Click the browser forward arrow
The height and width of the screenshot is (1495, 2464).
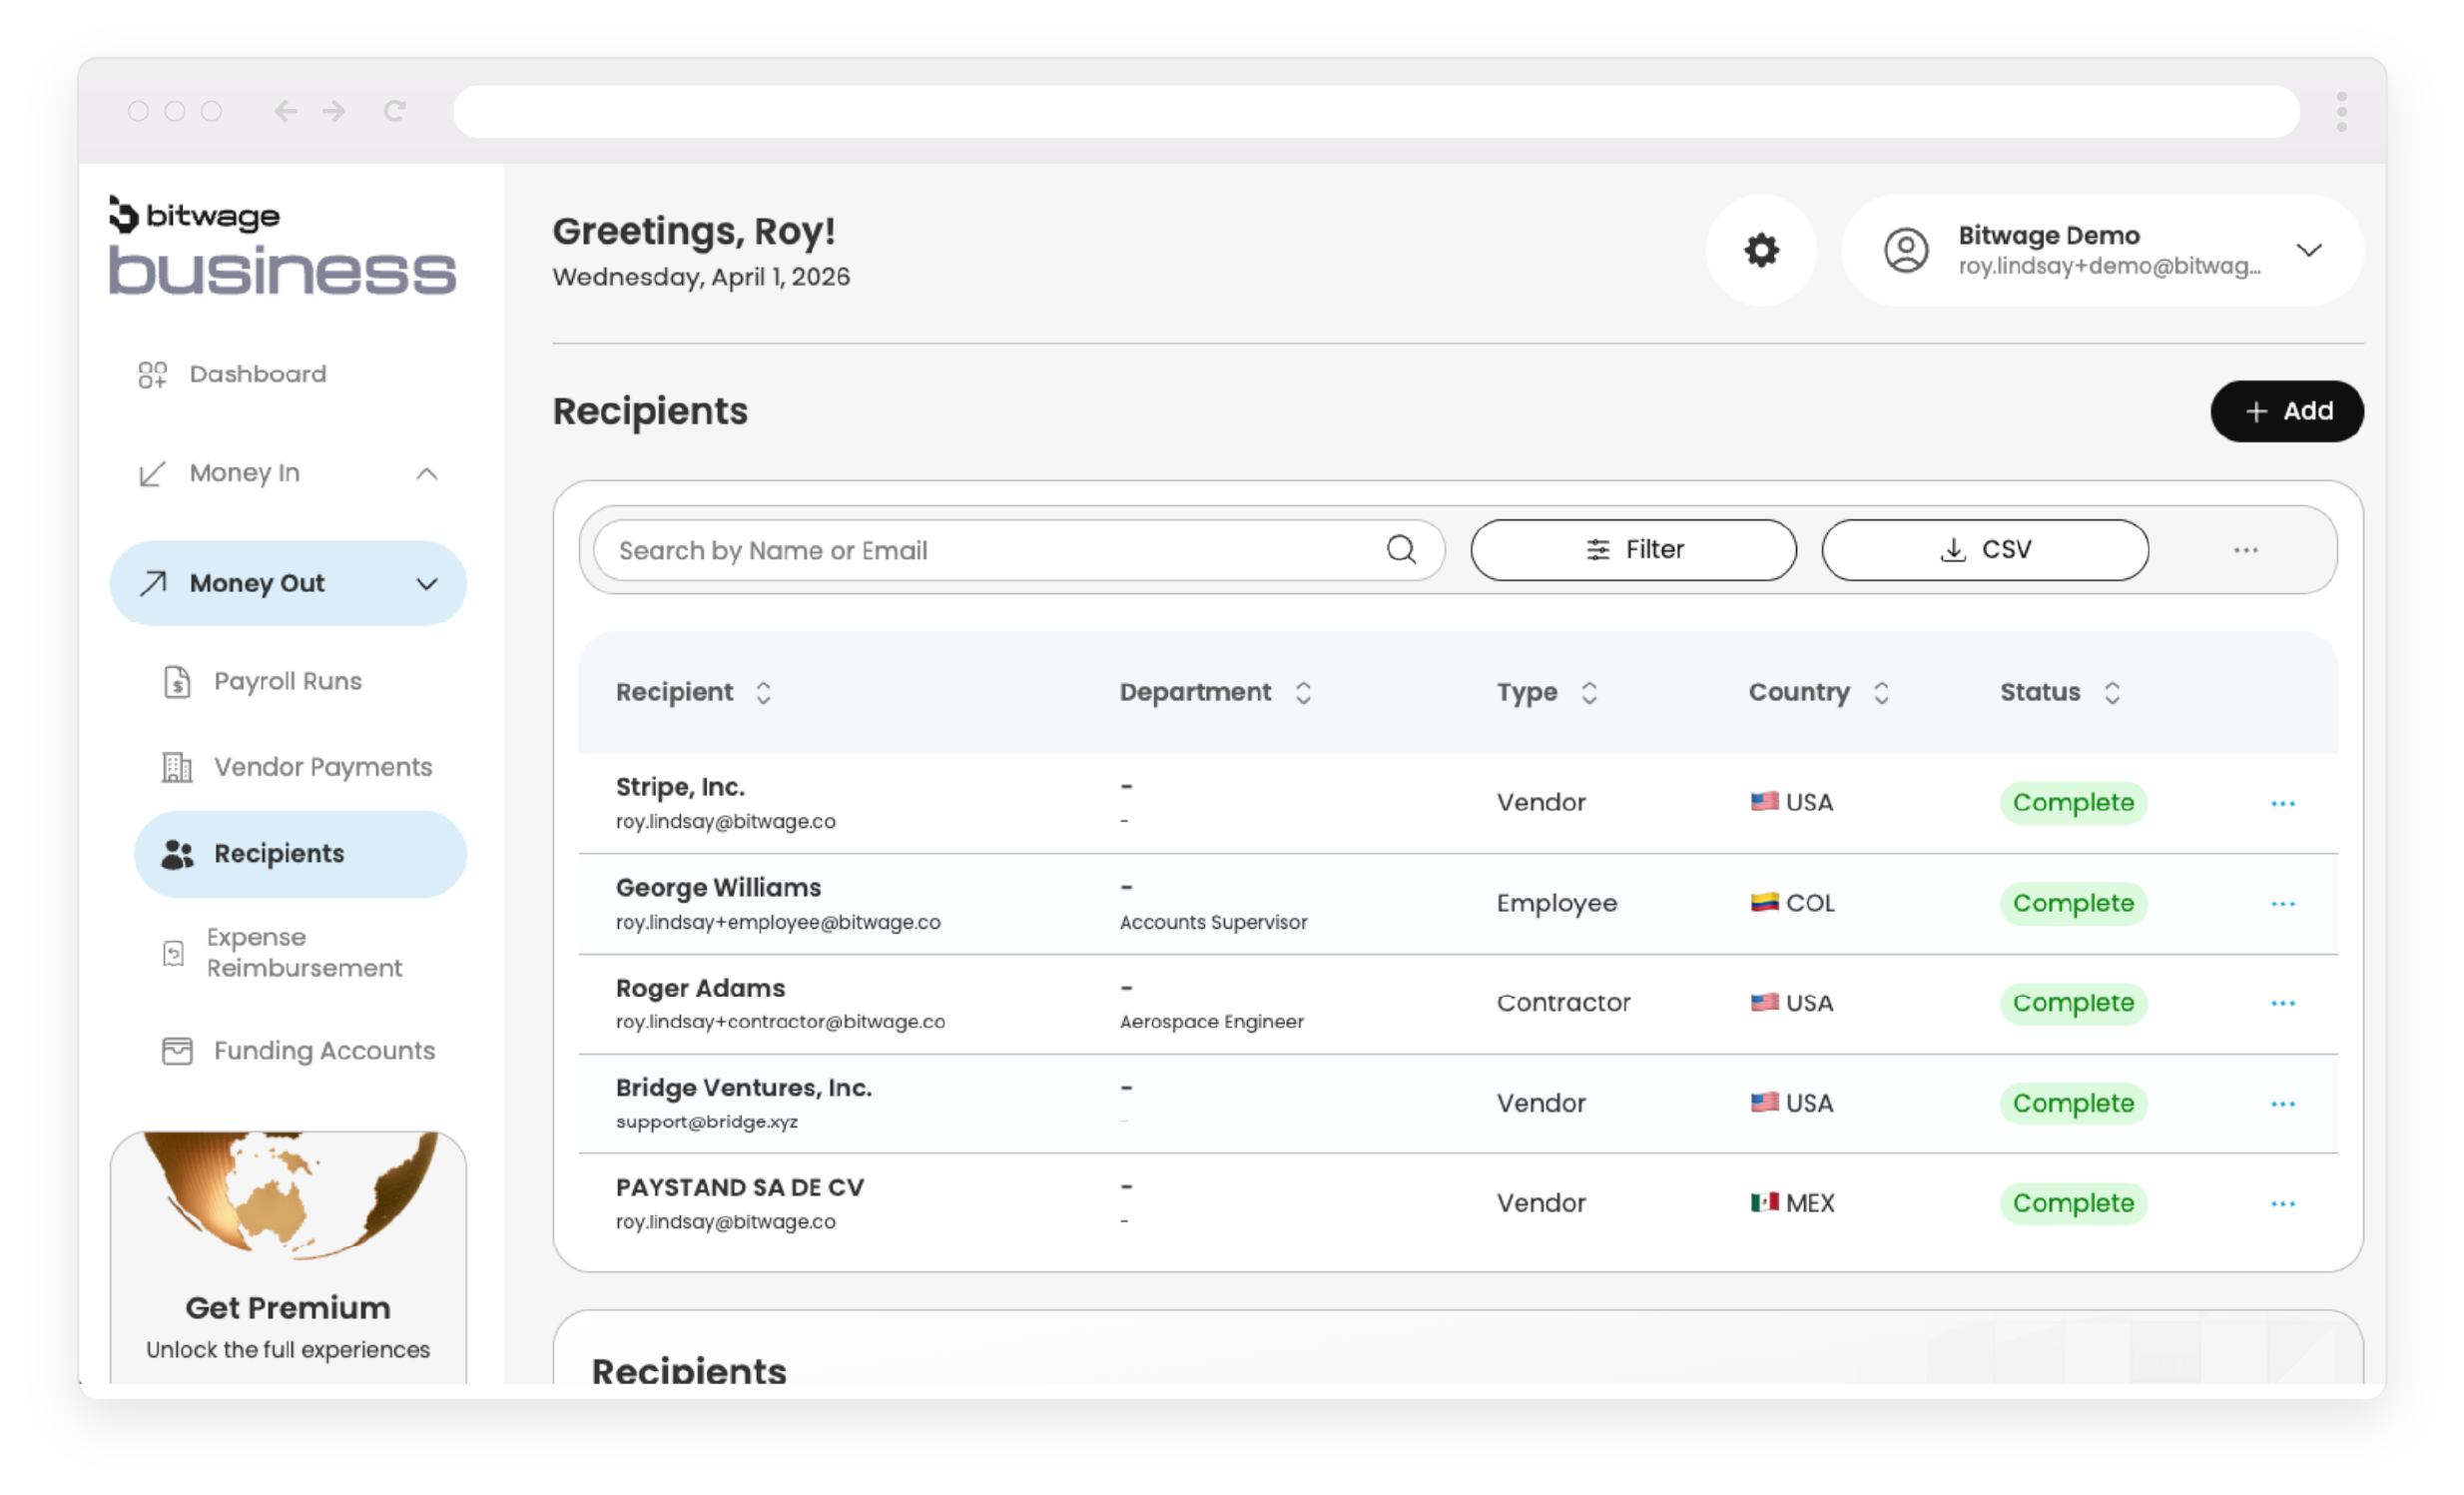[x=334, y=111]
